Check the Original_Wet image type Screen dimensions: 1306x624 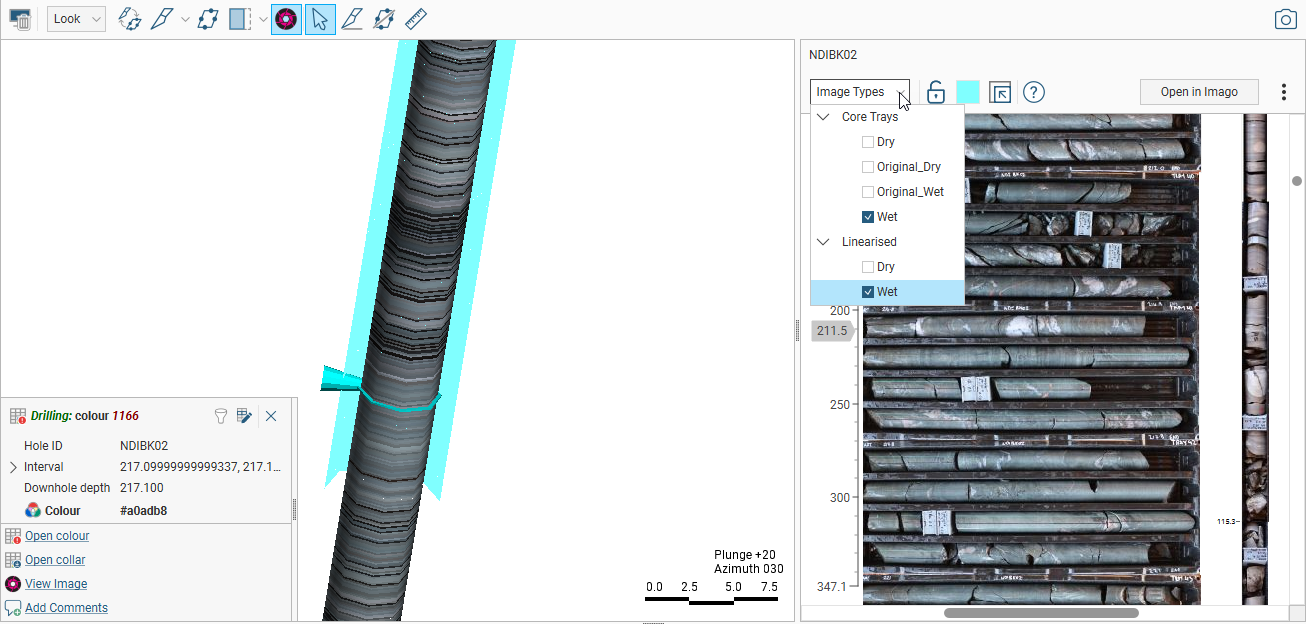(x=868, y=192)
